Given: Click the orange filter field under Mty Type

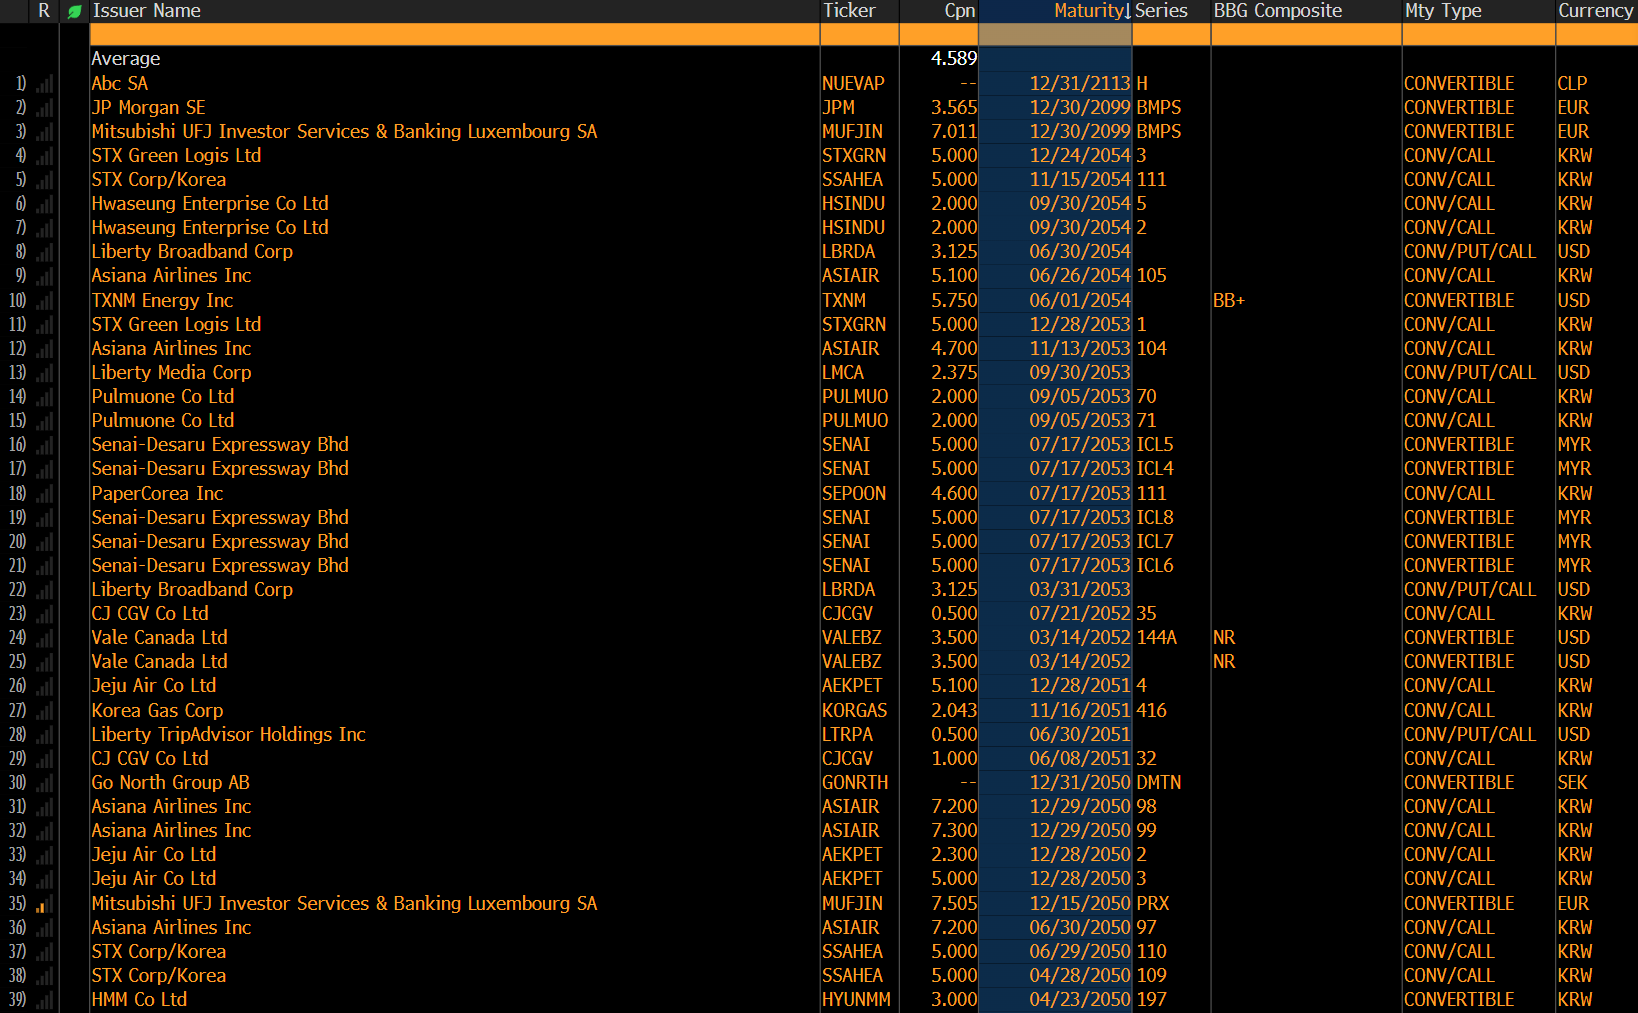Looking at the screenshot, I should click(1479, 34).
